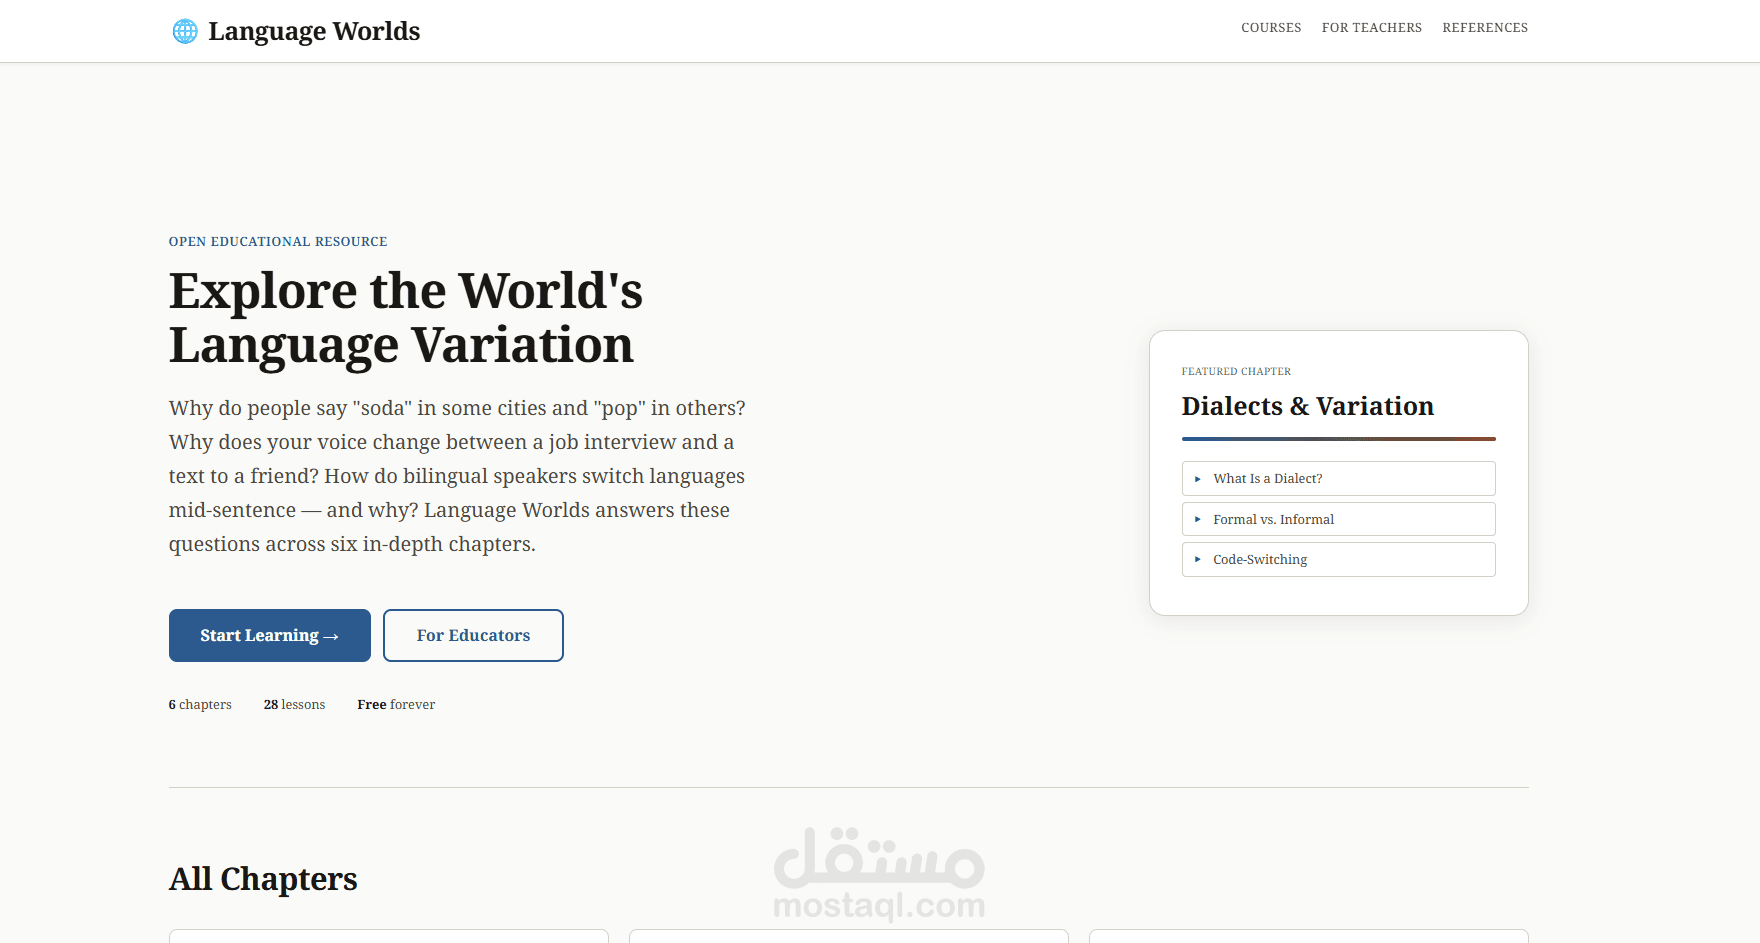Select the For Educators button

(473, 635)
